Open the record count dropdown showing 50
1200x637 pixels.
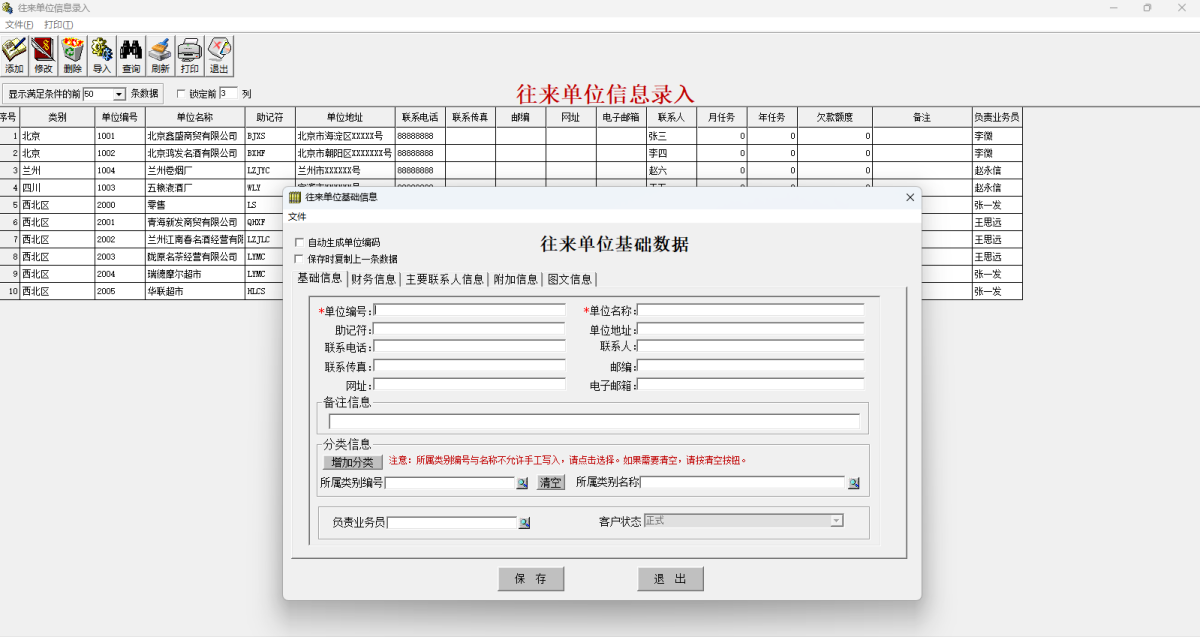pos(119,93)
